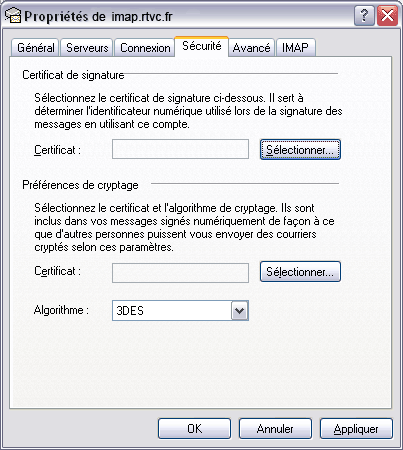Click the signature Certificat text field

pyautogui.click(x=180, y=149)
